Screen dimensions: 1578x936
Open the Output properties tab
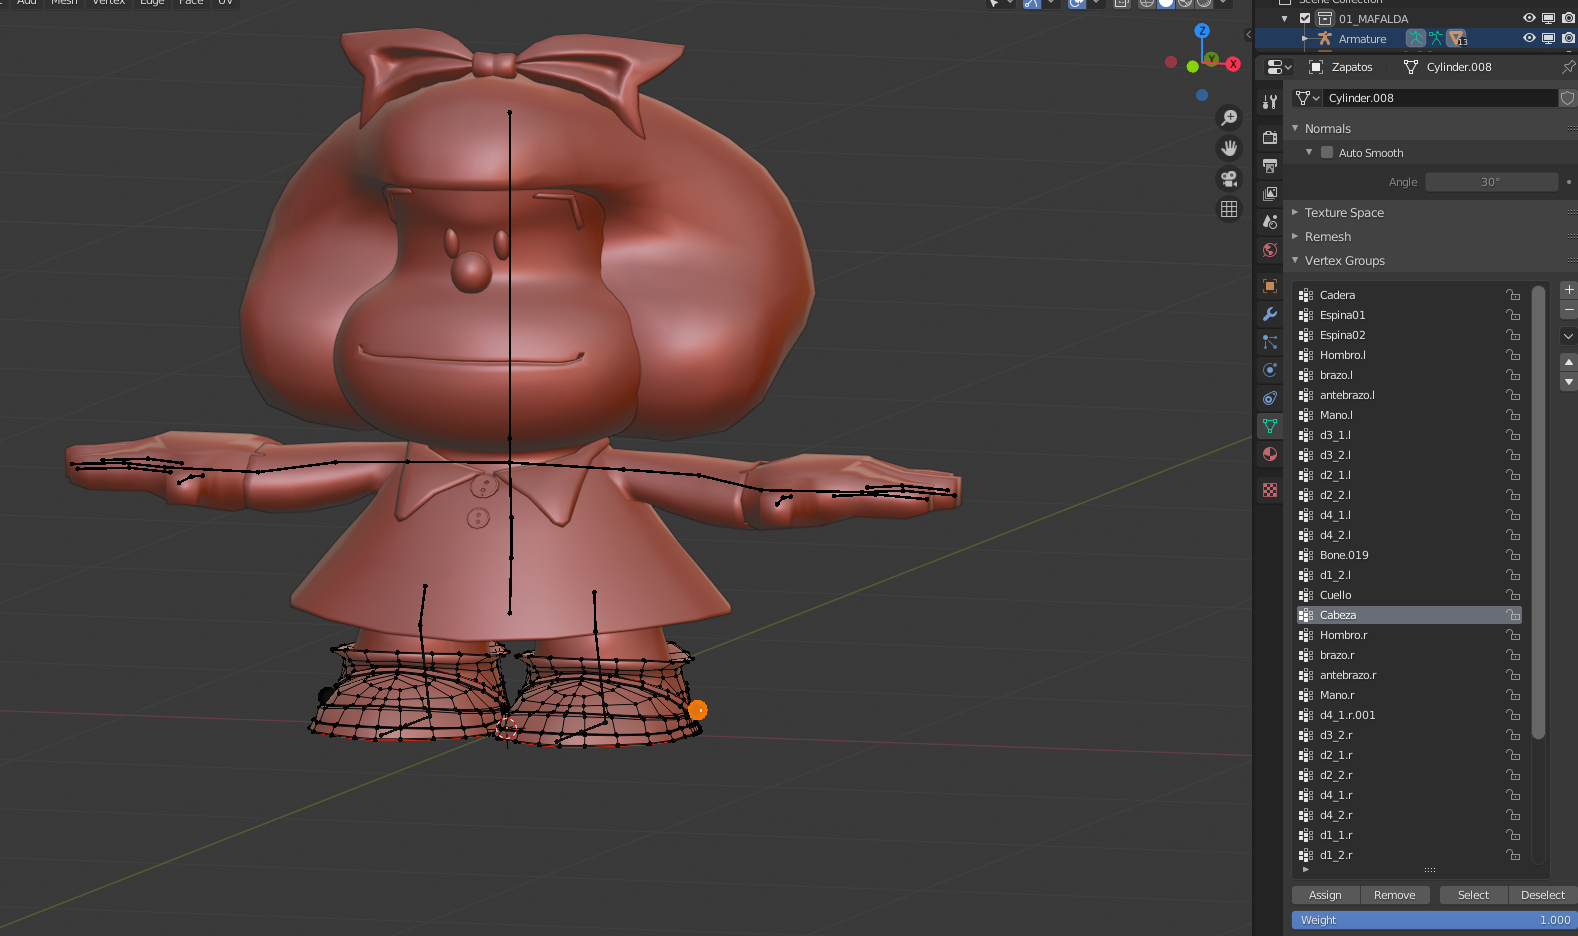1270,165
